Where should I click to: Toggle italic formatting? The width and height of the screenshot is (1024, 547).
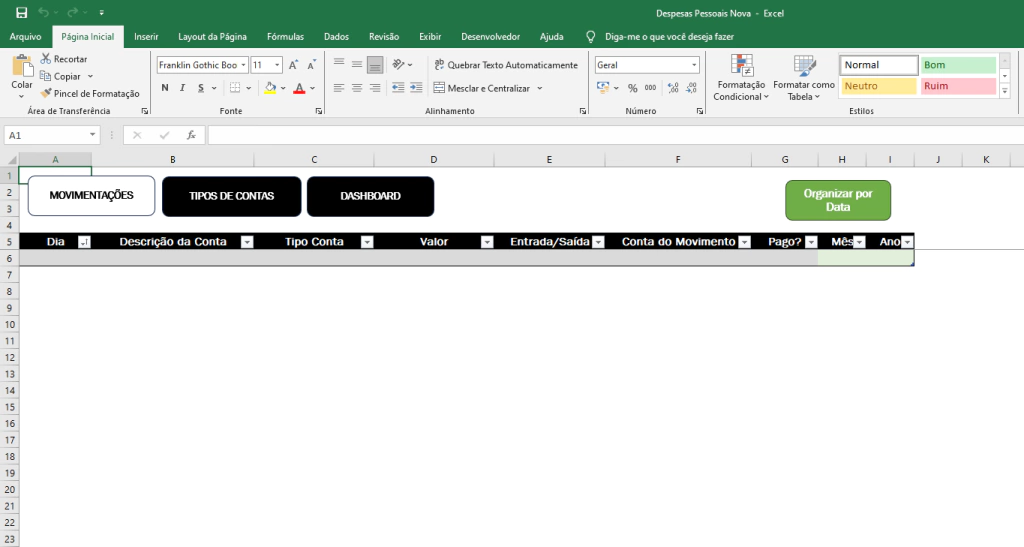click(184, 88)
